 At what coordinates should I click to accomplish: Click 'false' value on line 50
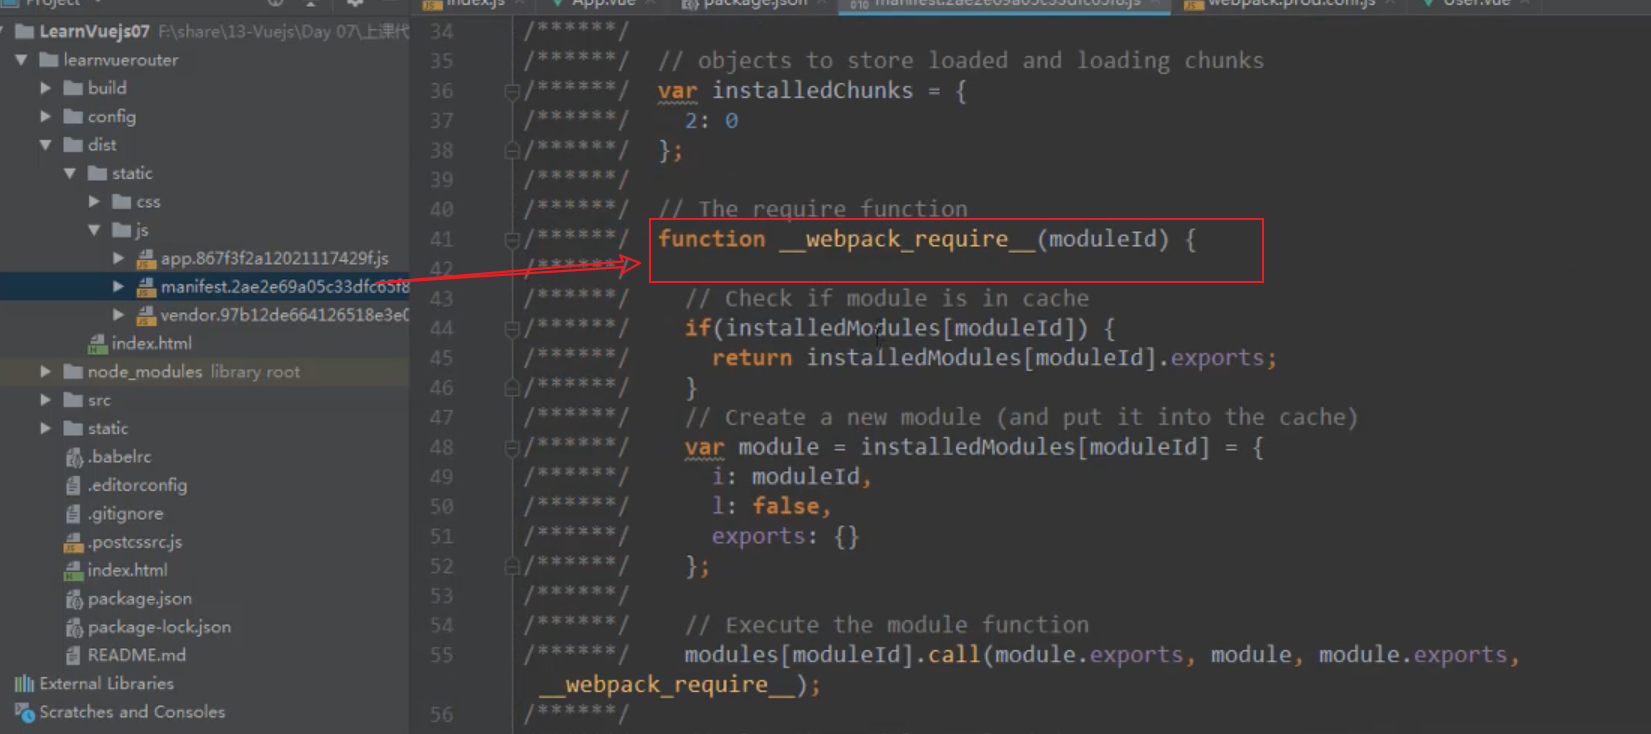pos(785,507)
